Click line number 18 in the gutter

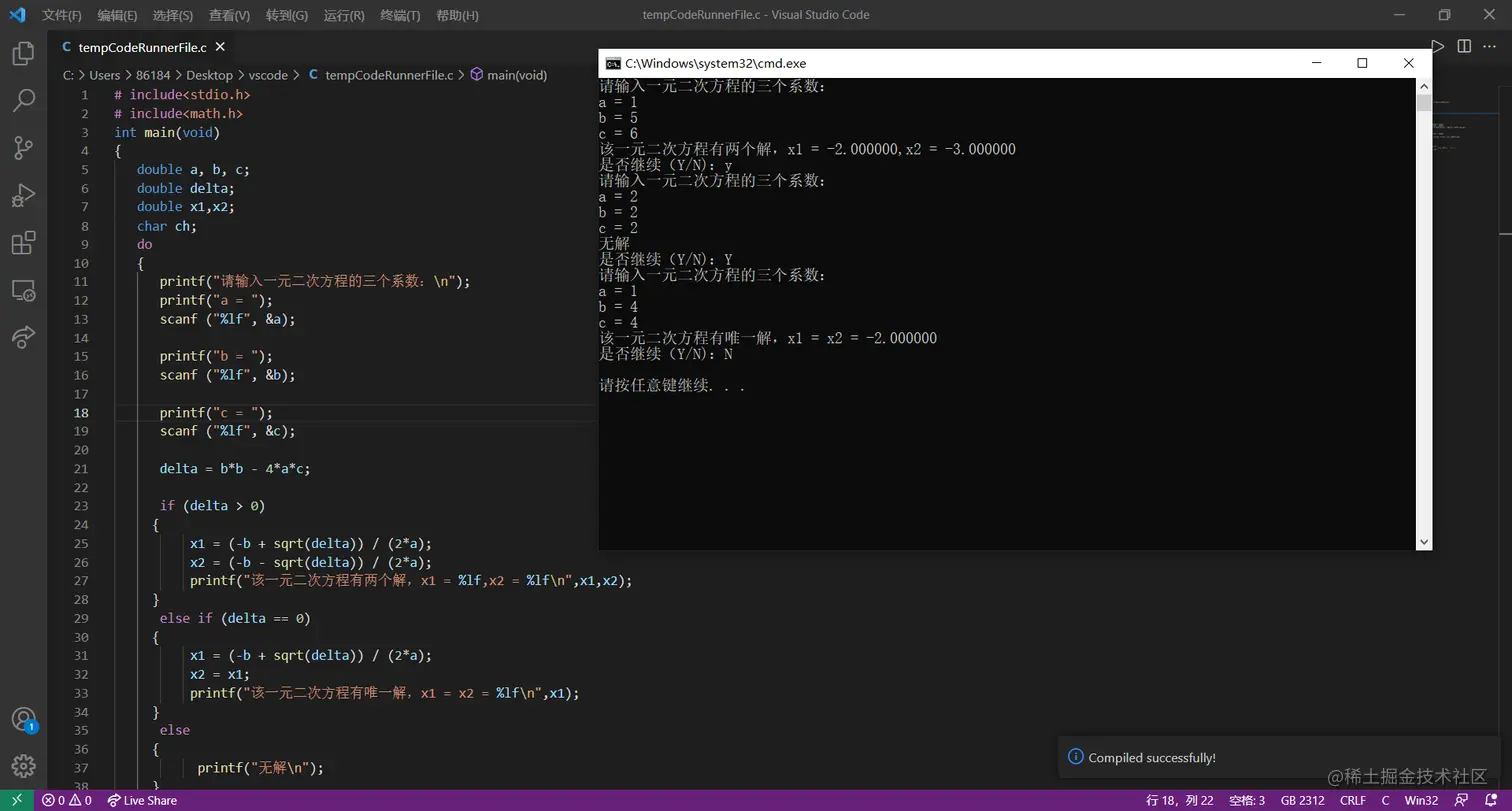[81, 412]
